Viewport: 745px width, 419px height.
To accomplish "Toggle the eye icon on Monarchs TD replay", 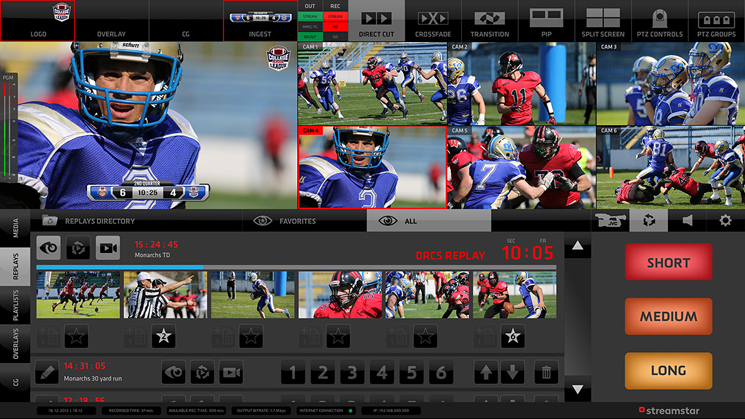I will tap(49, 247).
